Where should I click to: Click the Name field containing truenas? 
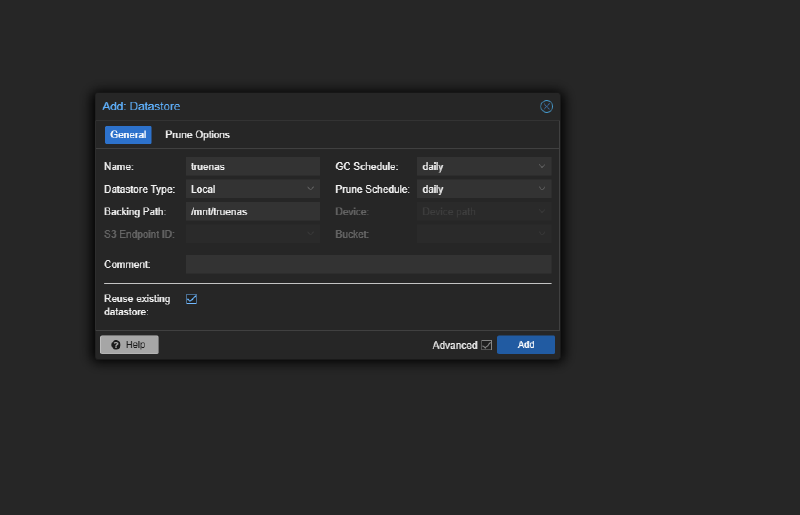(253, 166)
